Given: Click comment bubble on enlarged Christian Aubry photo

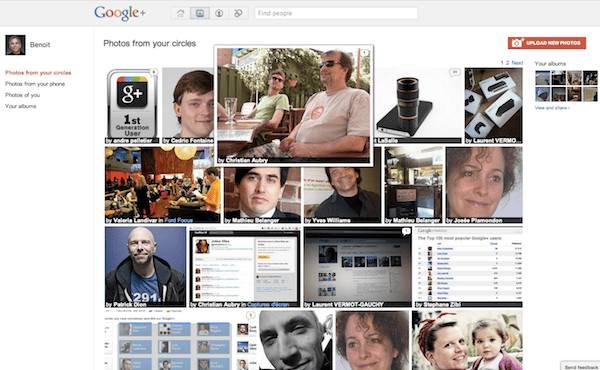Looking at the screenshot, I should pos(364,53).
